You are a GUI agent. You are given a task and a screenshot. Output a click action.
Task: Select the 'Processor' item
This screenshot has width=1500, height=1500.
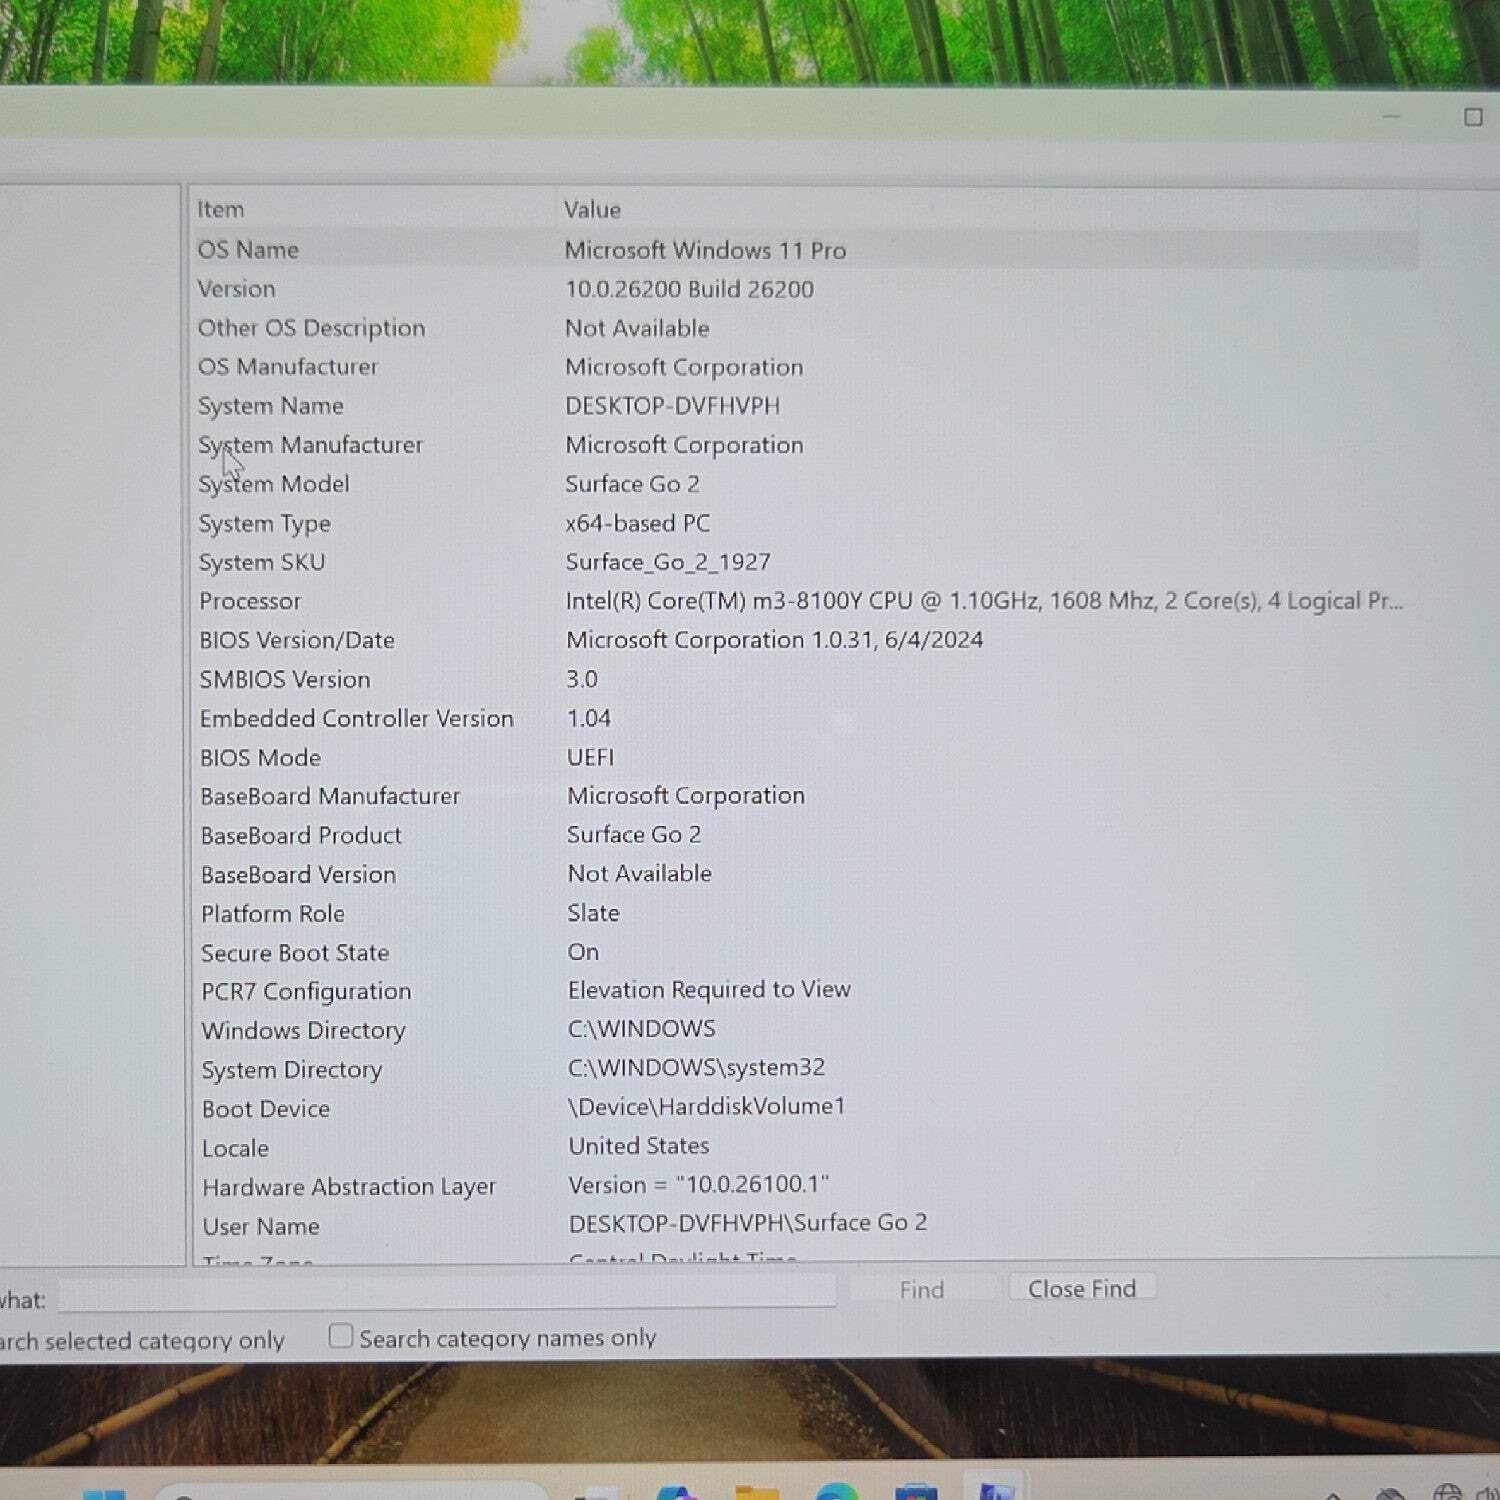pyautogui.click(x=250, y=601)
